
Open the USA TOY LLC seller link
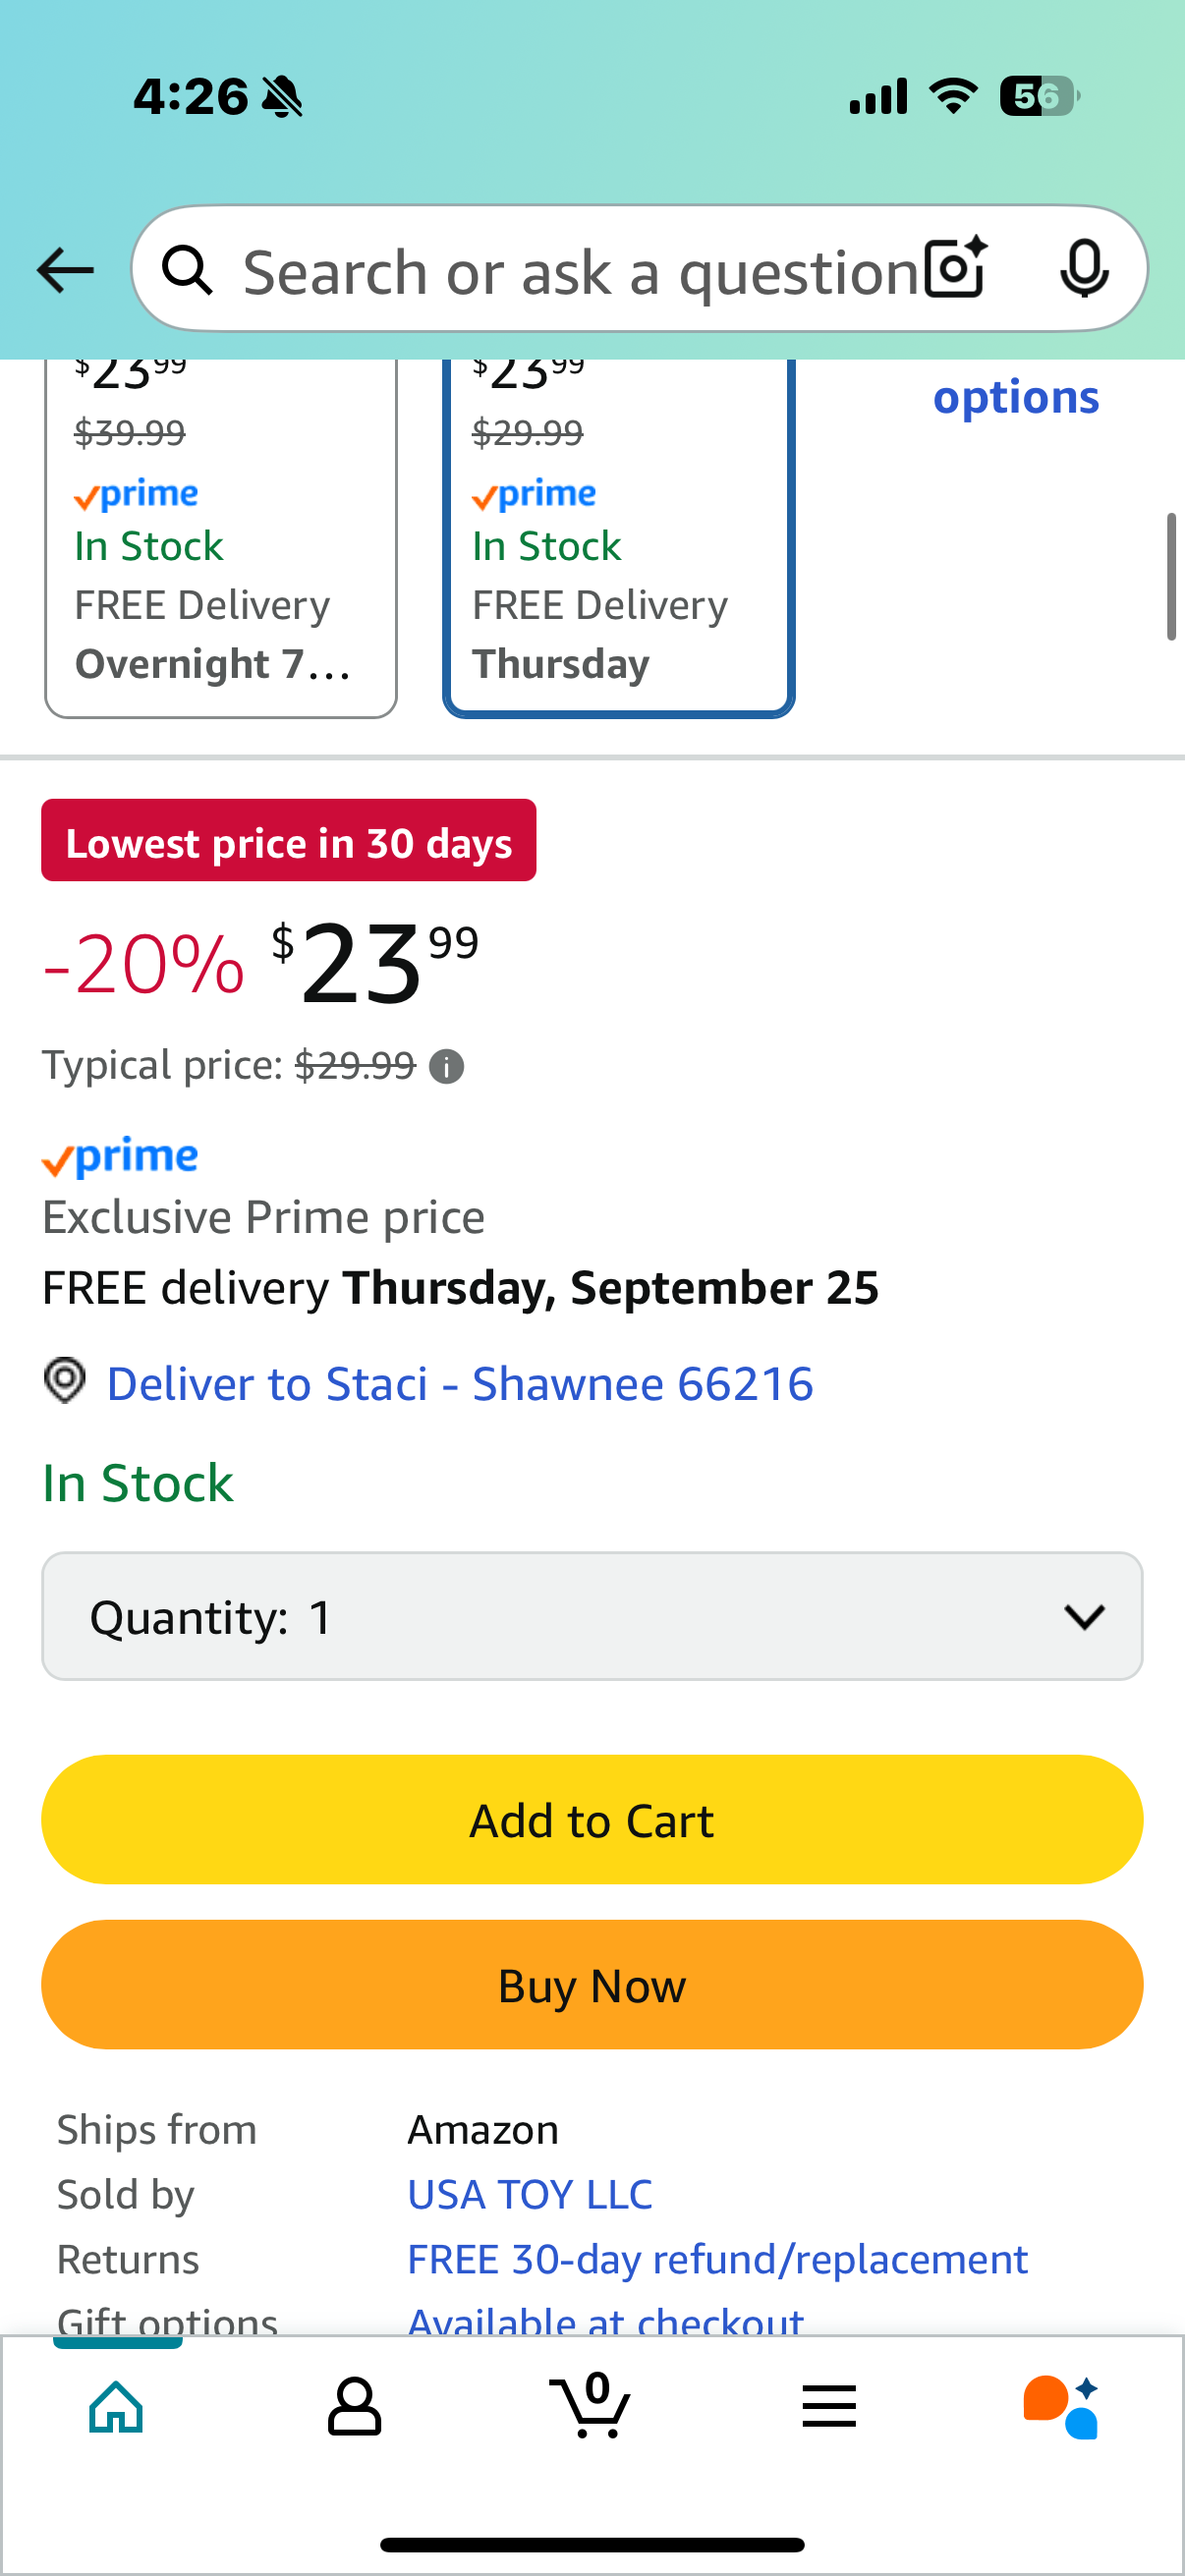pos(530,2195)
